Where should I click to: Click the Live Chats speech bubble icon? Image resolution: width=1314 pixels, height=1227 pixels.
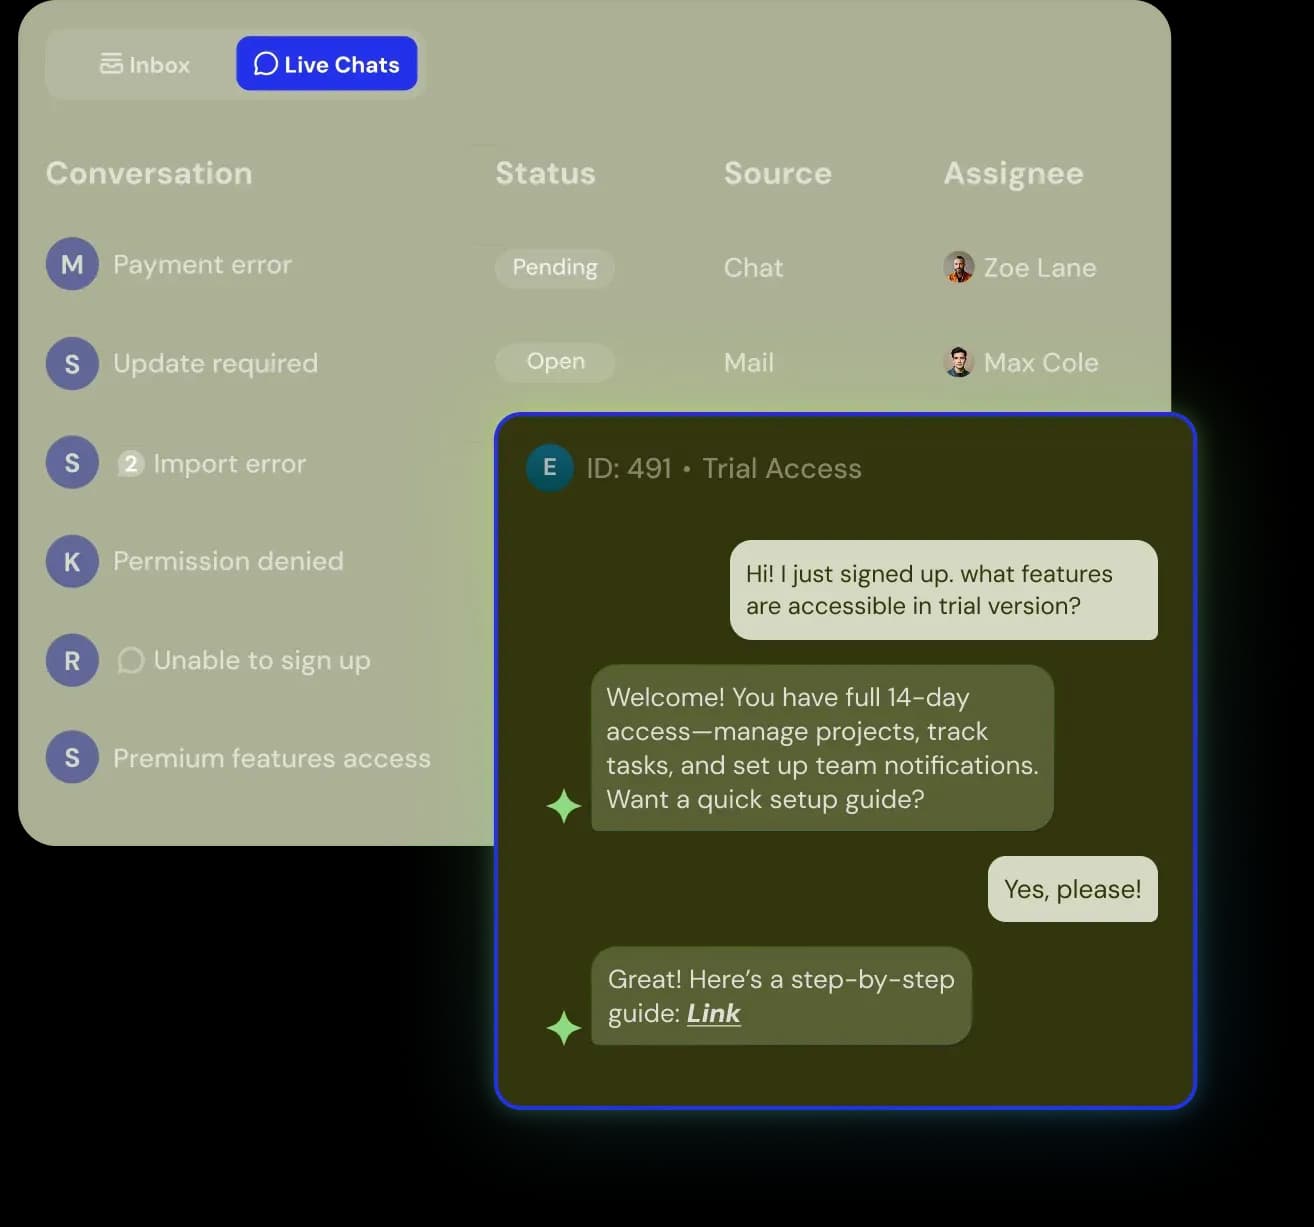[x=264, y=64]
